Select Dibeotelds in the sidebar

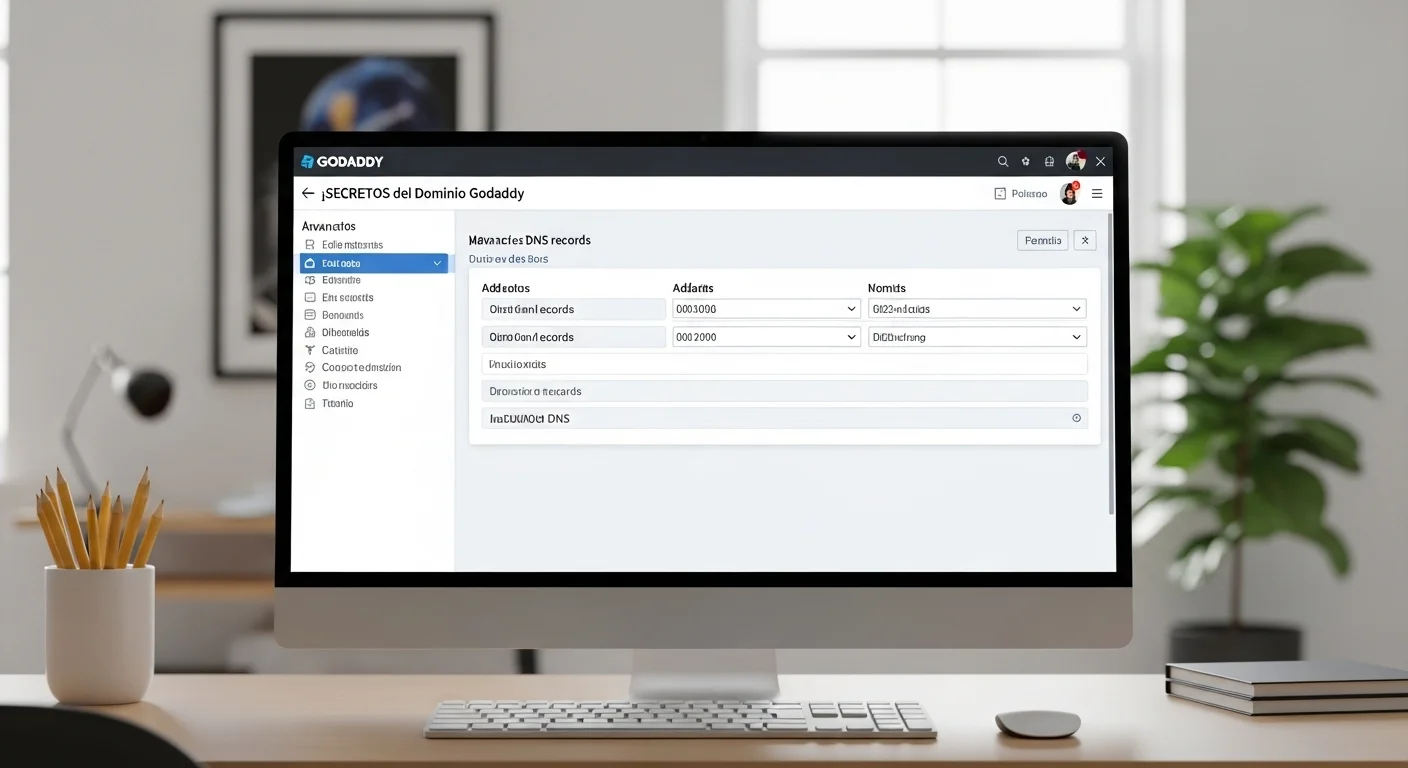345,332
